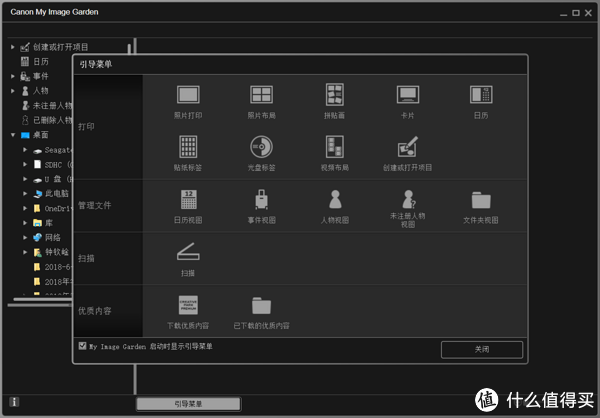The width and height of the screenshot is (600, 418).
Task: Select the 贴纸标签 sticker label icon
Action: [188, 147]
